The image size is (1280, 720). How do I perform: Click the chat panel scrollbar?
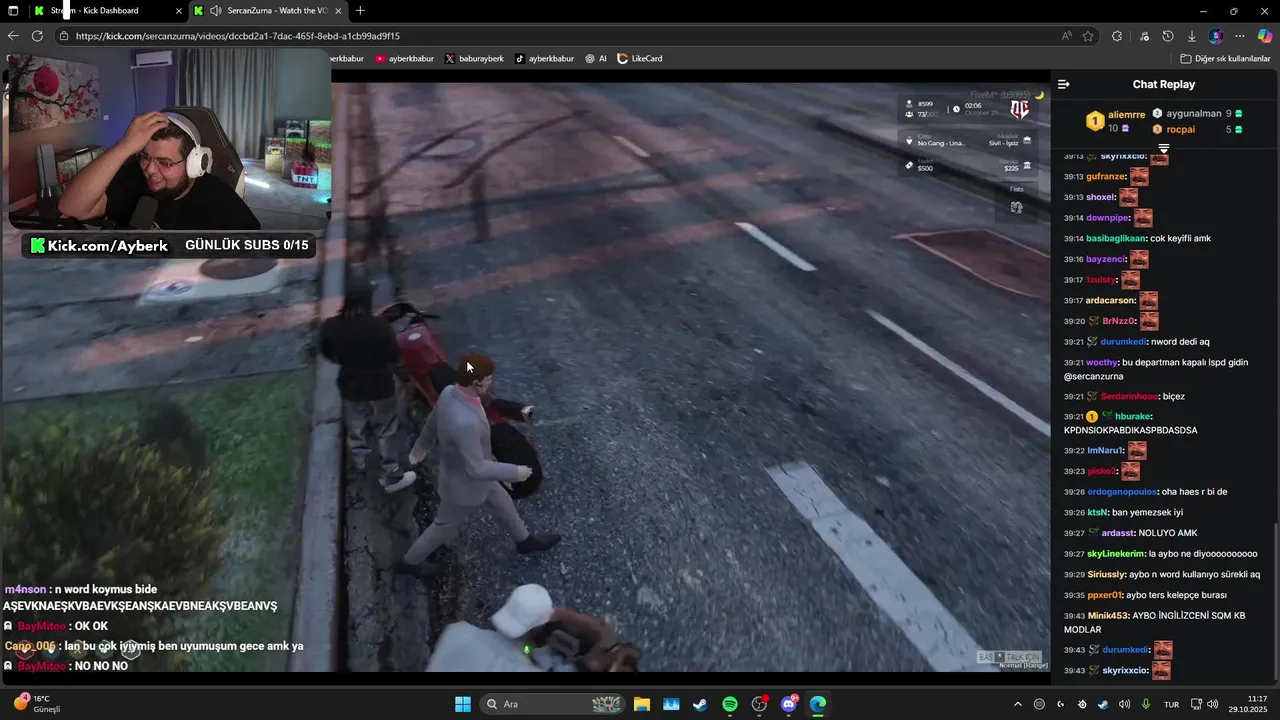(1277, 604)
